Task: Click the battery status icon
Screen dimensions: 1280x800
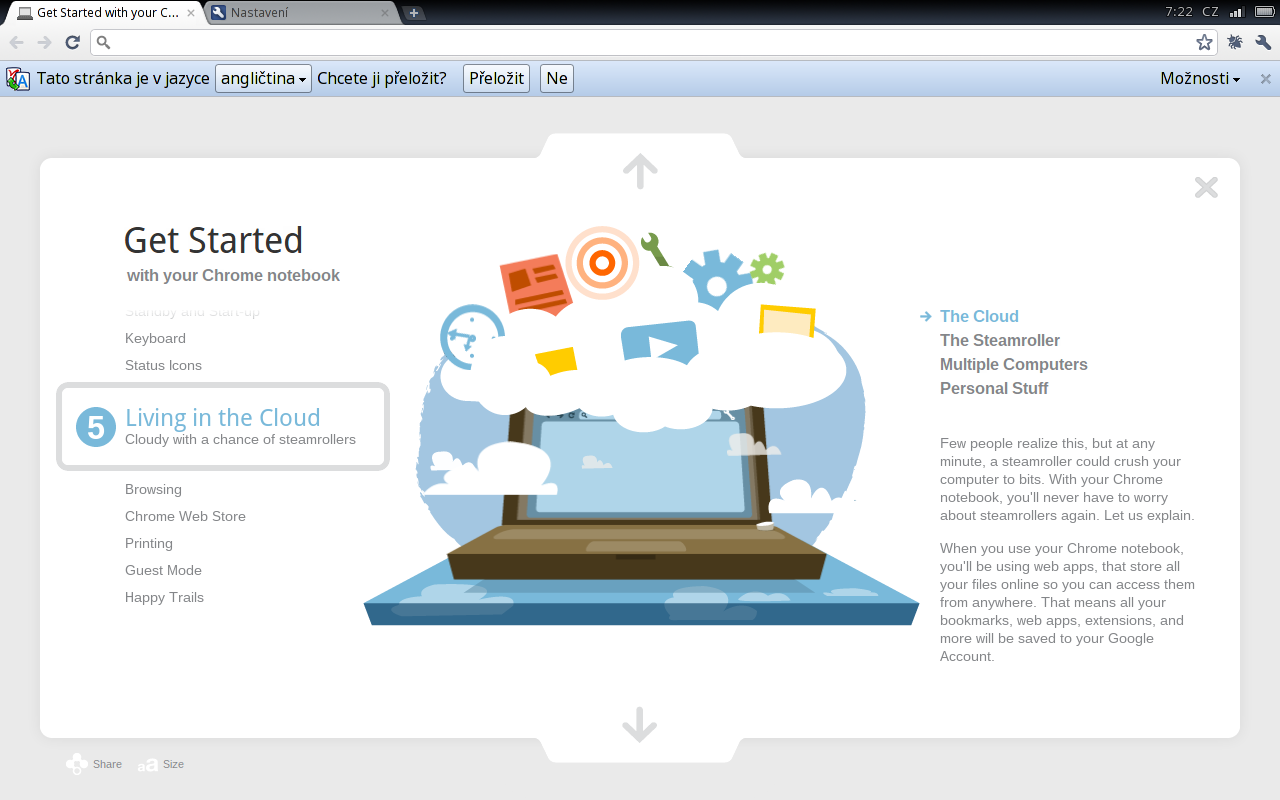Action: click(1264, 12)
